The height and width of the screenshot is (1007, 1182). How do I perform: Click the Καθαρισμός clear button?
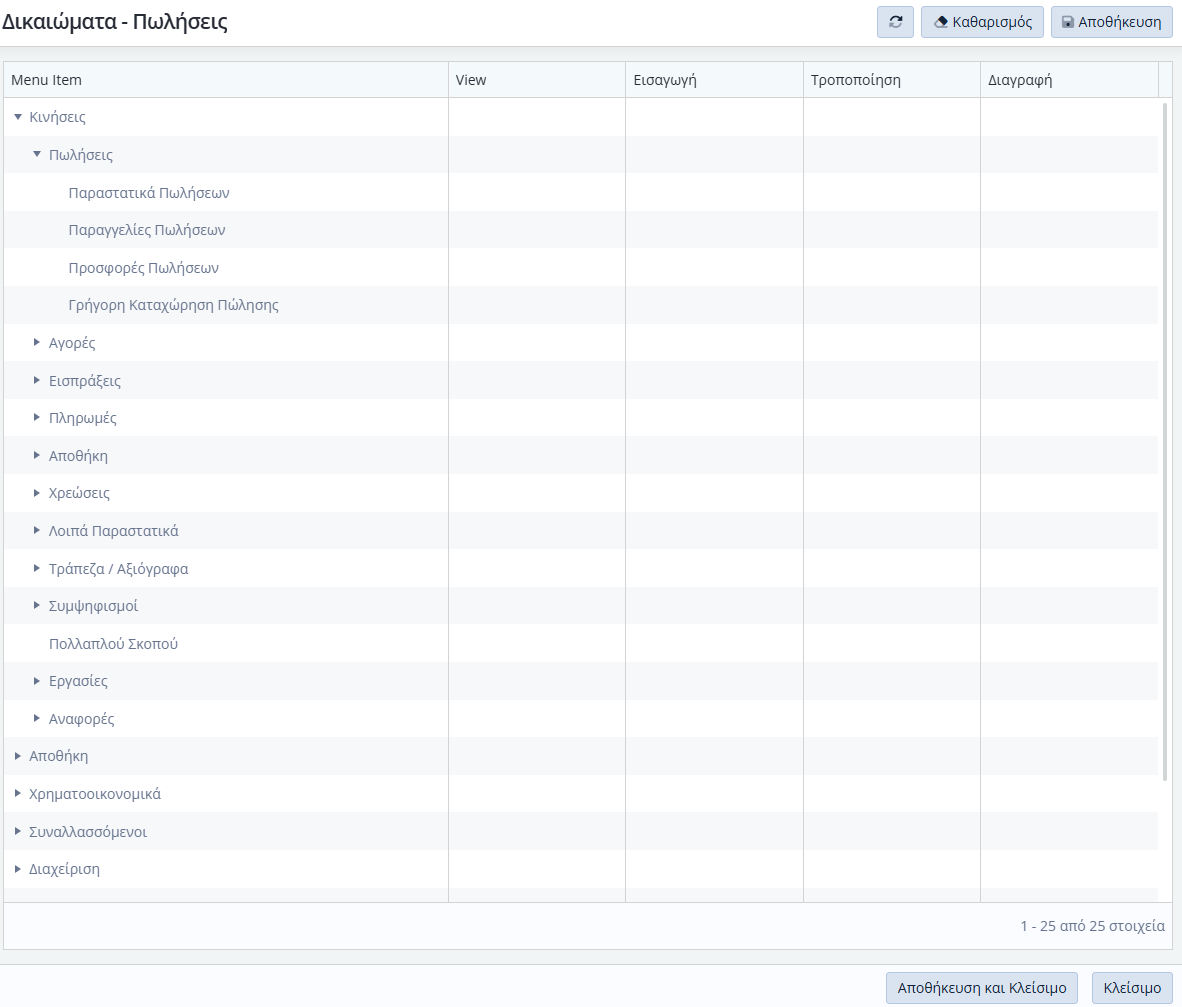point(982,22)
